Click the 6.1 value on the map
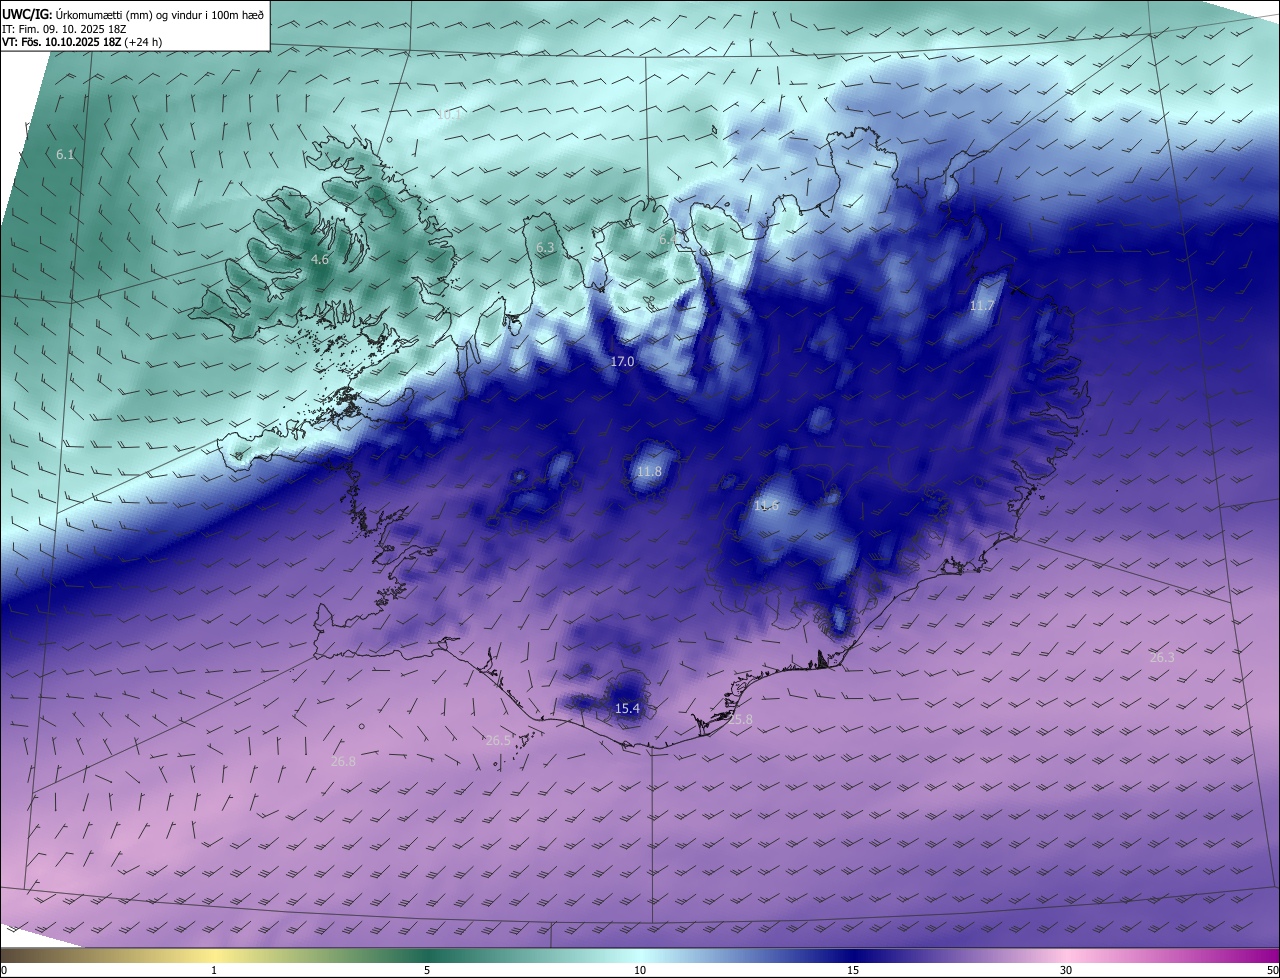The width and height of the screenshot is (1280, 978). 65,155
